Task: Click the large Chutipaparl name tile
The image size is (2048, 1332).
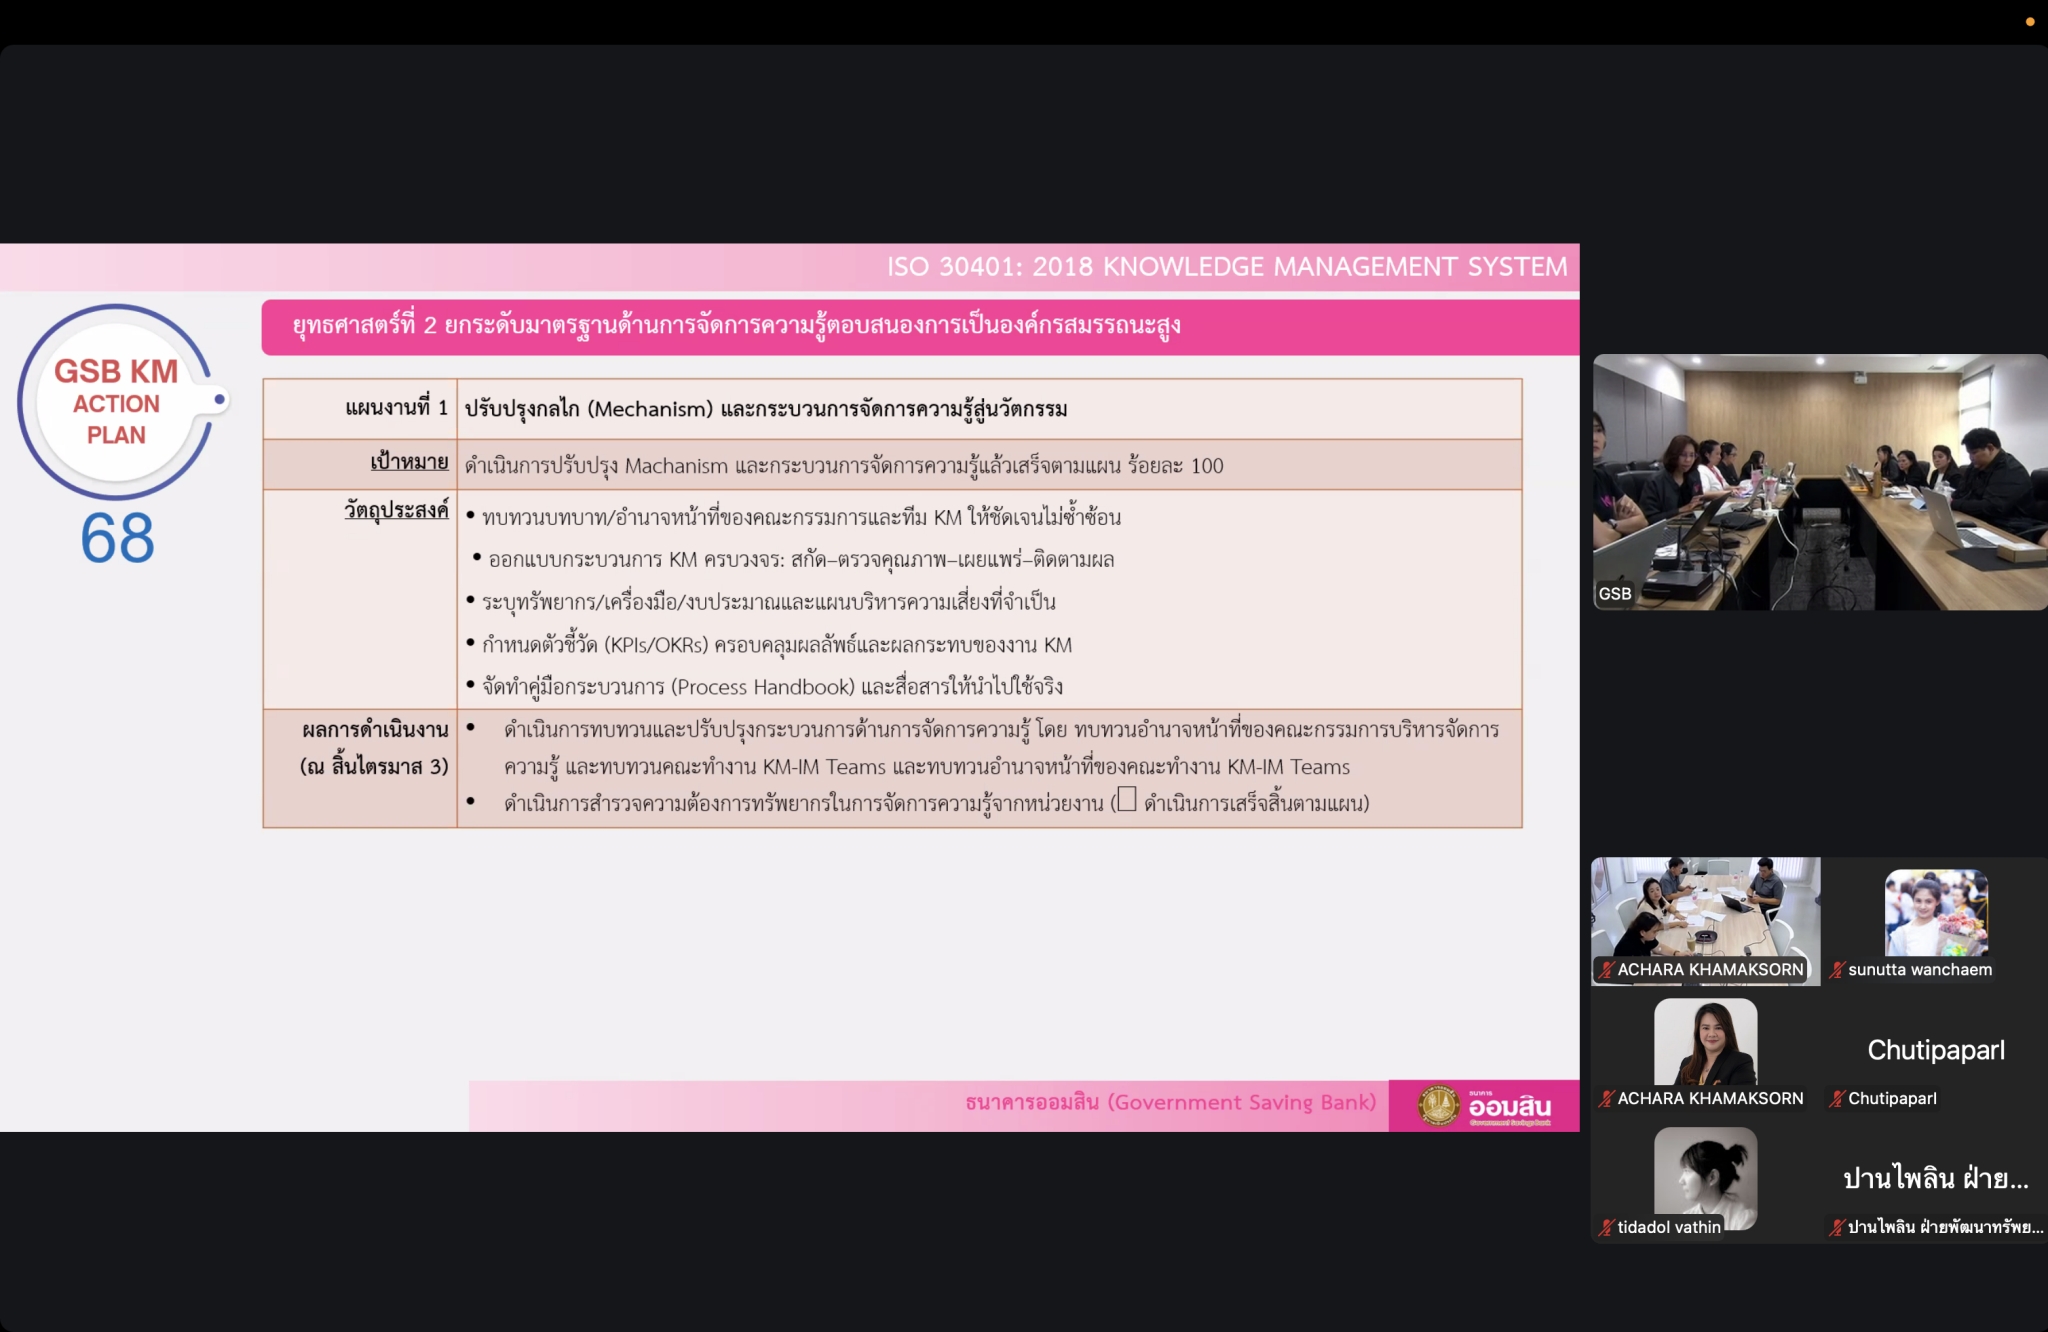Action: click(1936, 1050)
